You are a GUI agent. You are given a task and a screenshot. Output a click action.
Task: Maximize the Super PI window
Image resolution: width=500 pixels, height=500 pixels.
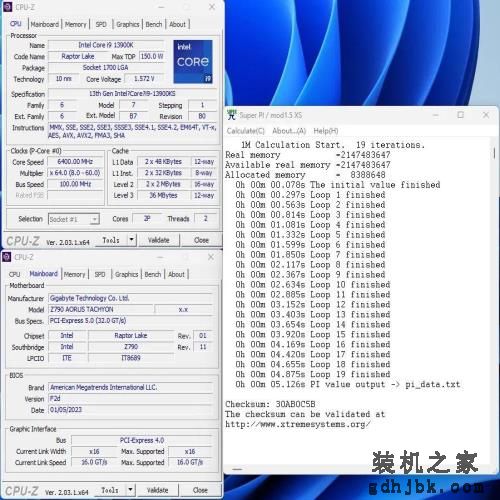(461, 115)
